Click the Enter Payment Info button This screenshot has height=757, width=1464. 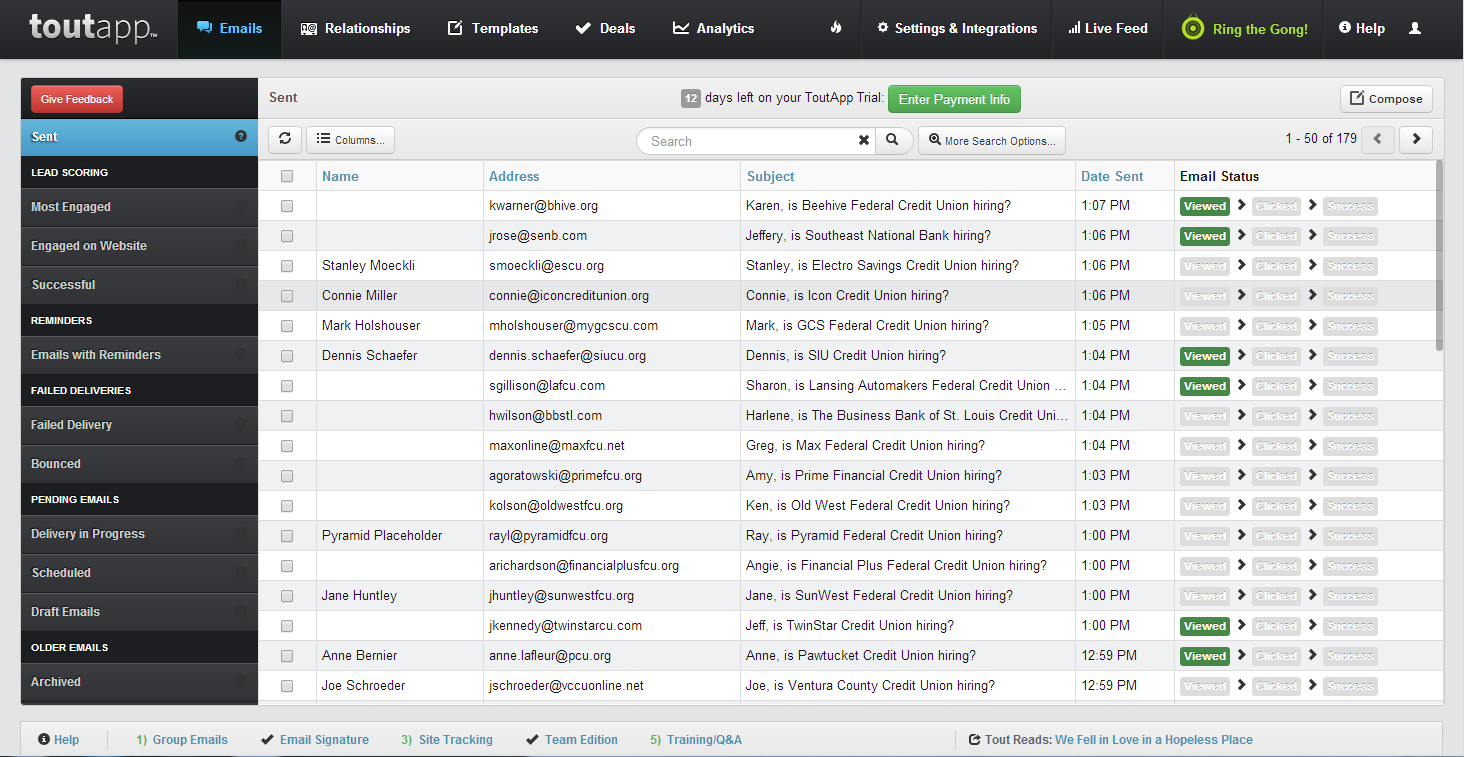tap(954, 99)
